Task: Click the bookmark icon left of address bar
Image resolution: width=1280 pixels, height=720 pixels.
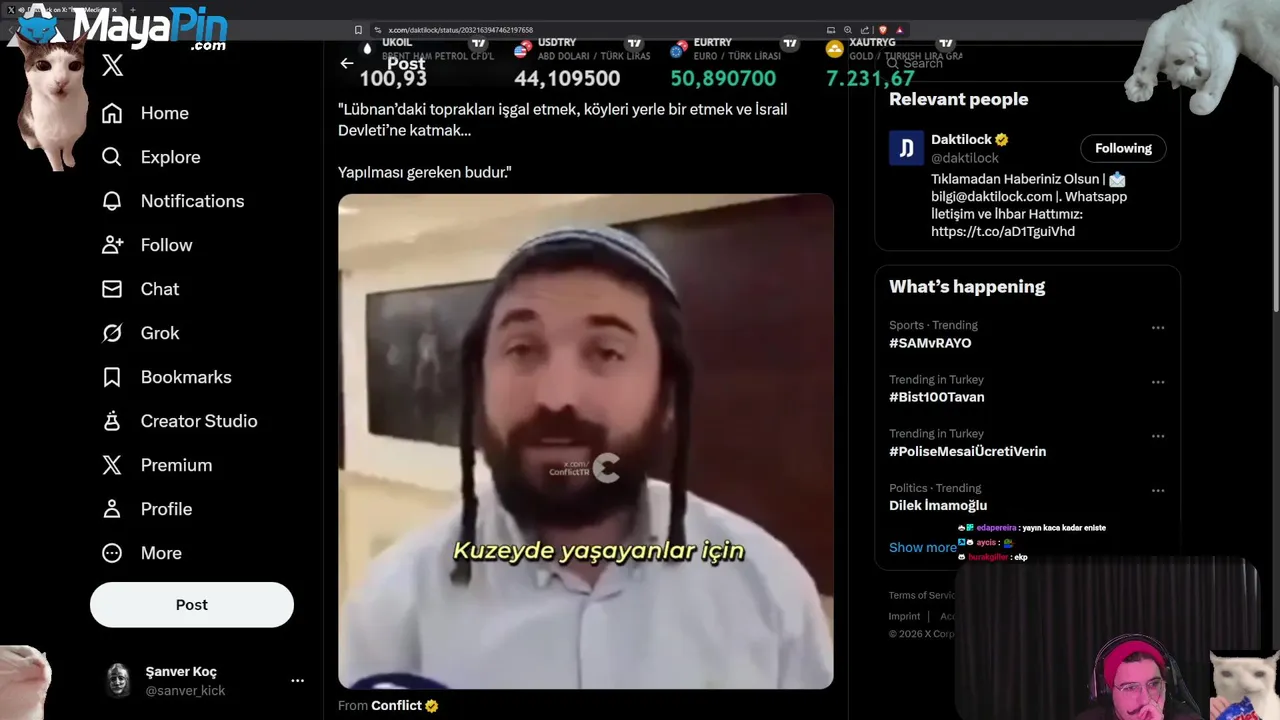Action: (x=358, y=30)
